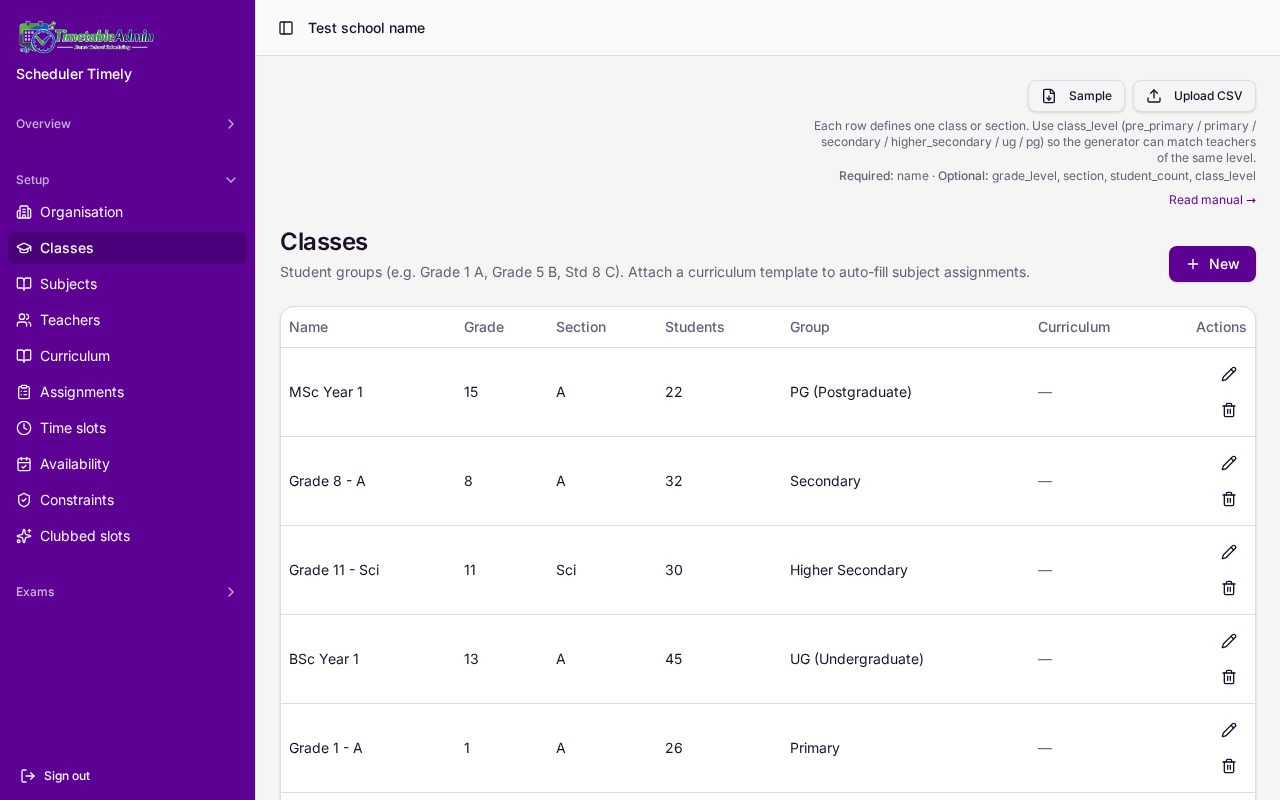Delete the Grade 11 - Sci class
Image resolution: width=1280 pixels, height=800 pixels.
coord(1229,588)
